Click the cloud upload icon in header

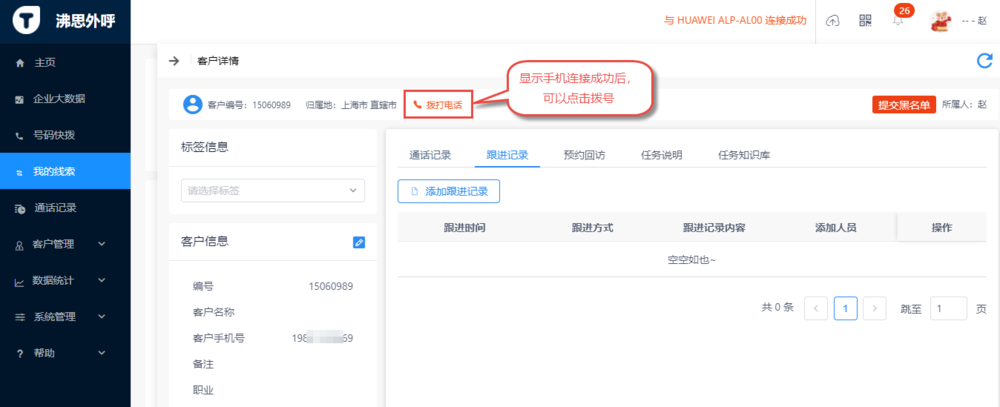point(833,21)
